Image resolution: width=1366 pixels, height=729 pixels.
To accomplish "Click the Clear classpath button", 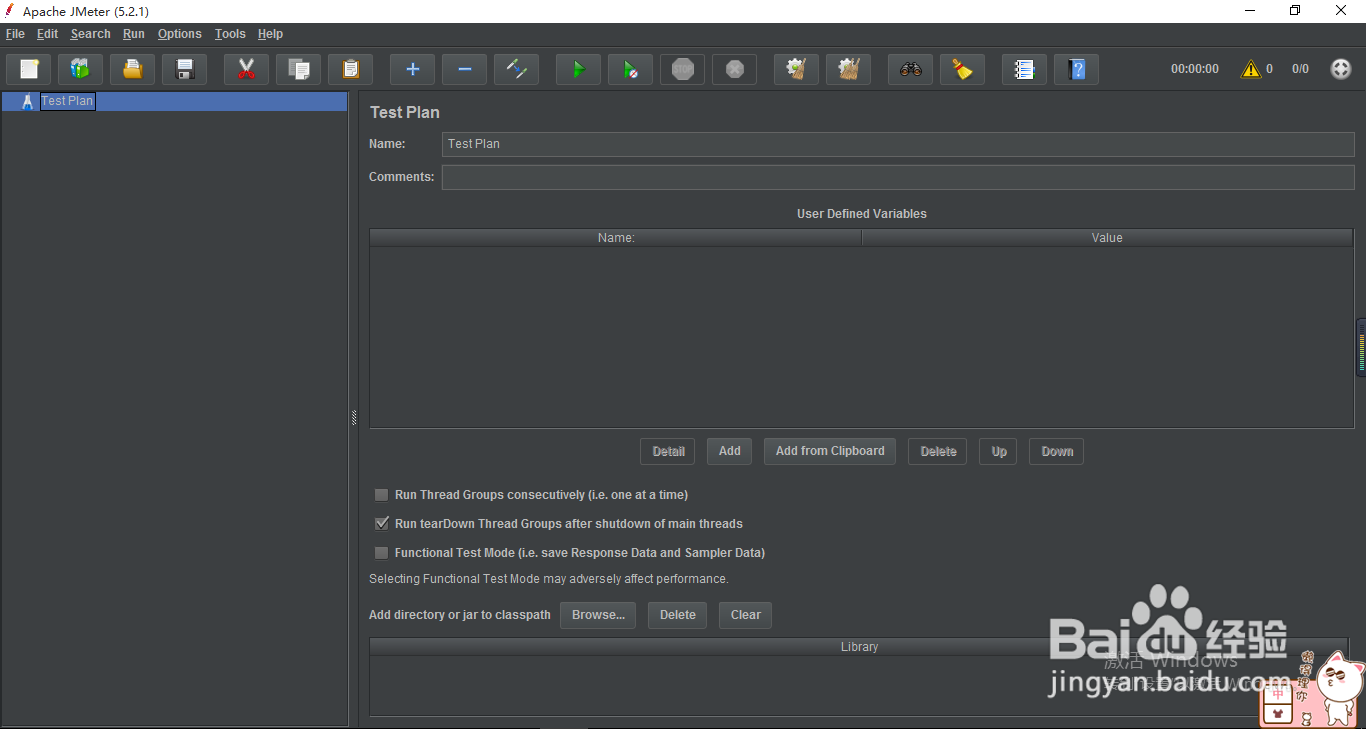I will (x=745, y=615).
